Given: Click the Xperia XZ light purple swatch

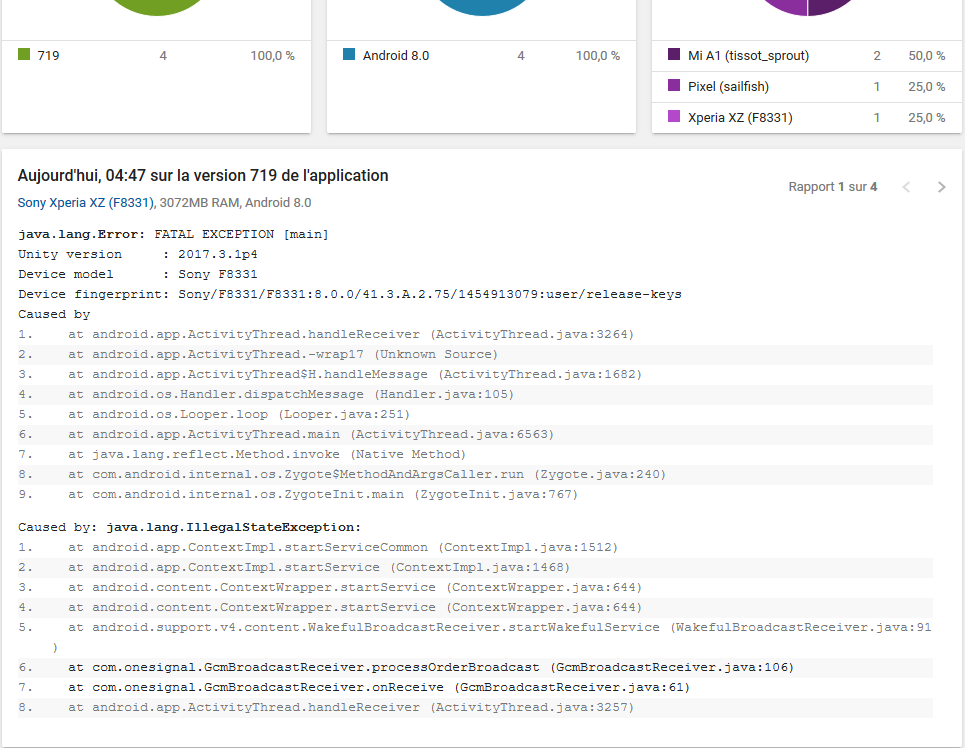Looking at the screenshot, I should tap(674, 116).
